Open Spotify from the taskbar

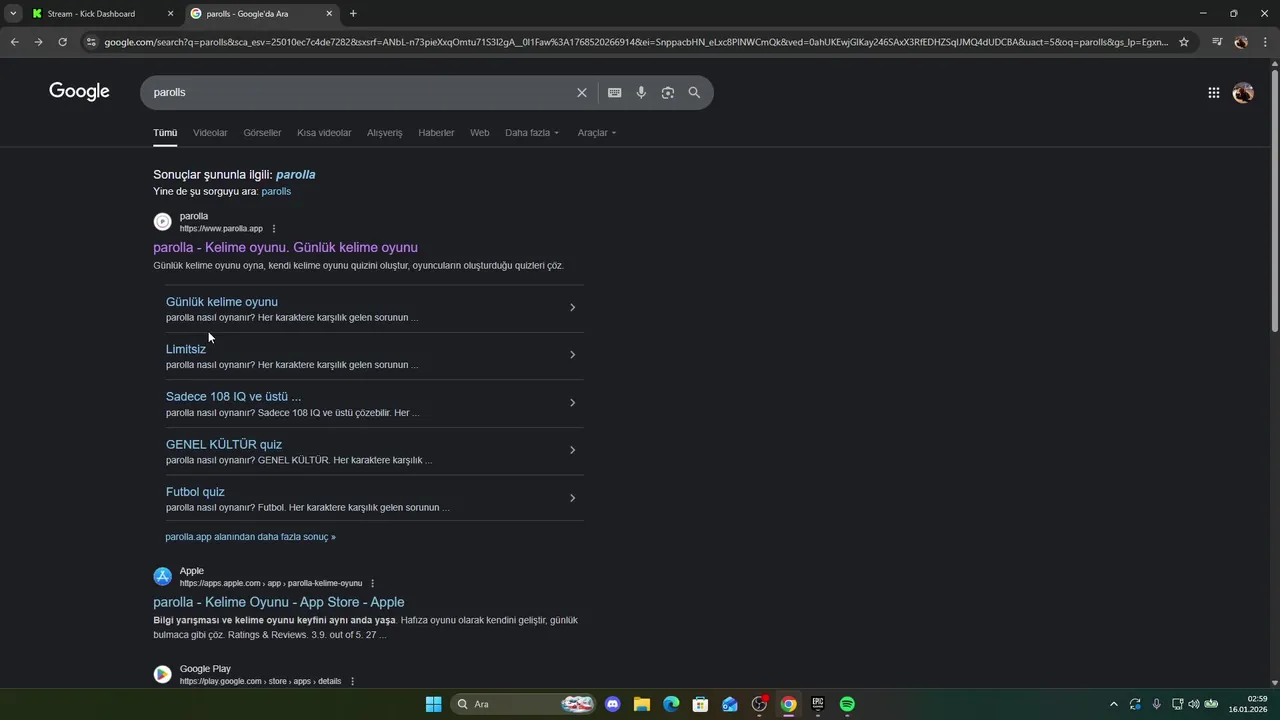(x=847, y=704)
